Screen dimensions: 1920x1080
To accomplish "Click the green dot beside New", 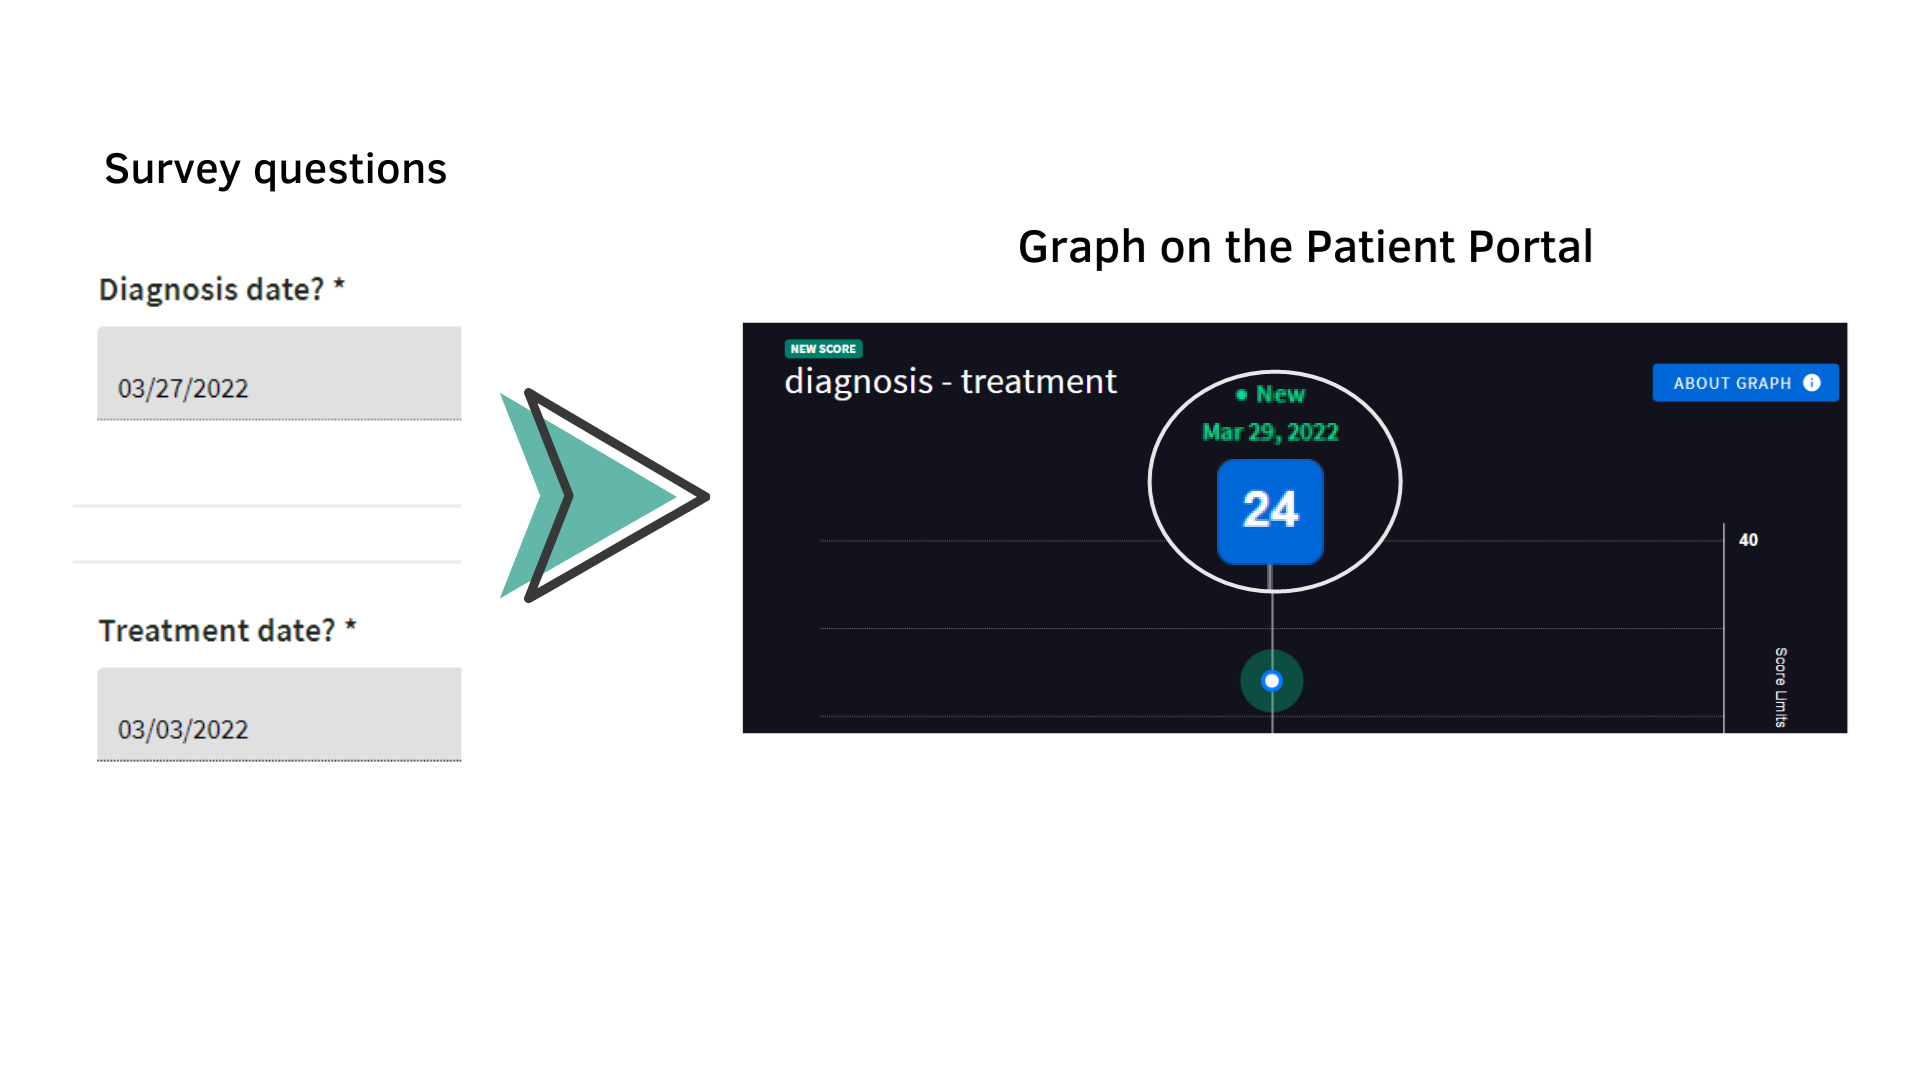I will pos(1241,395).
